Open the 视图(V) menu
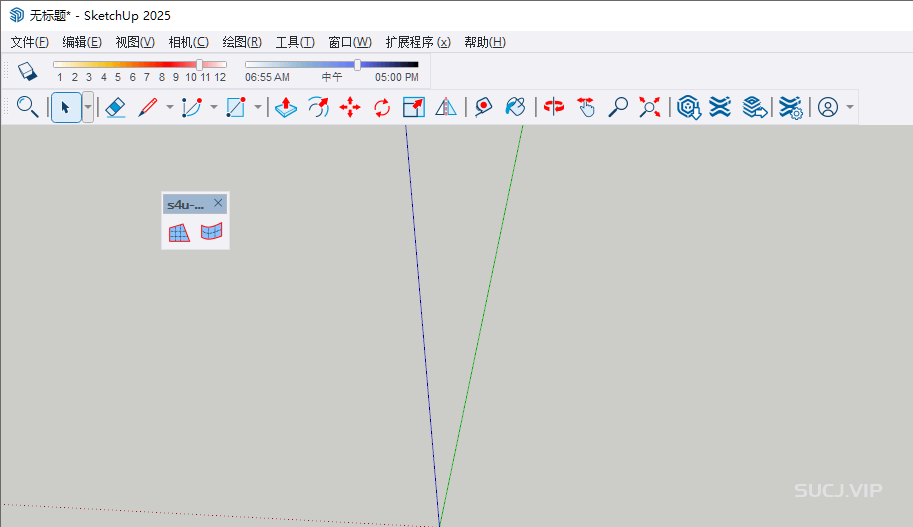The height and width of the screenshot is (527, 913). 135,42
